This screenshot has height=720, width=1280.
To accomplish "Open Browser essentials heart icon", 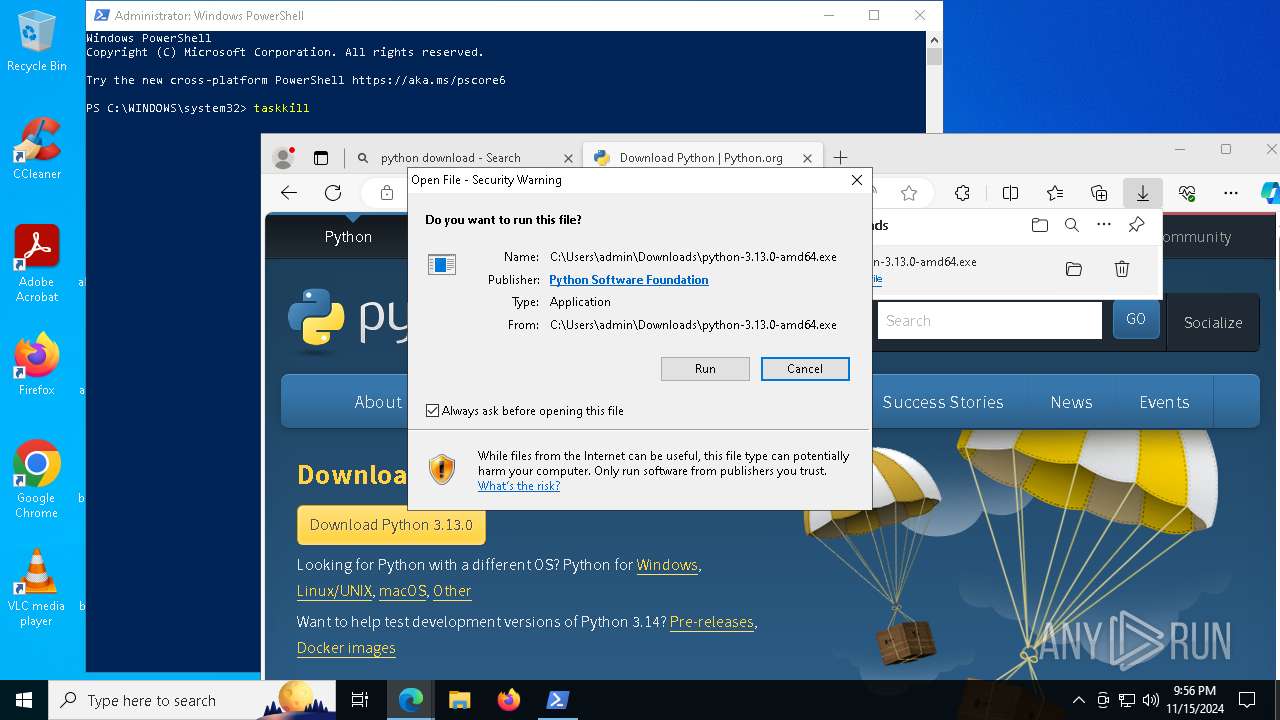I will (x=1187, y=193).
